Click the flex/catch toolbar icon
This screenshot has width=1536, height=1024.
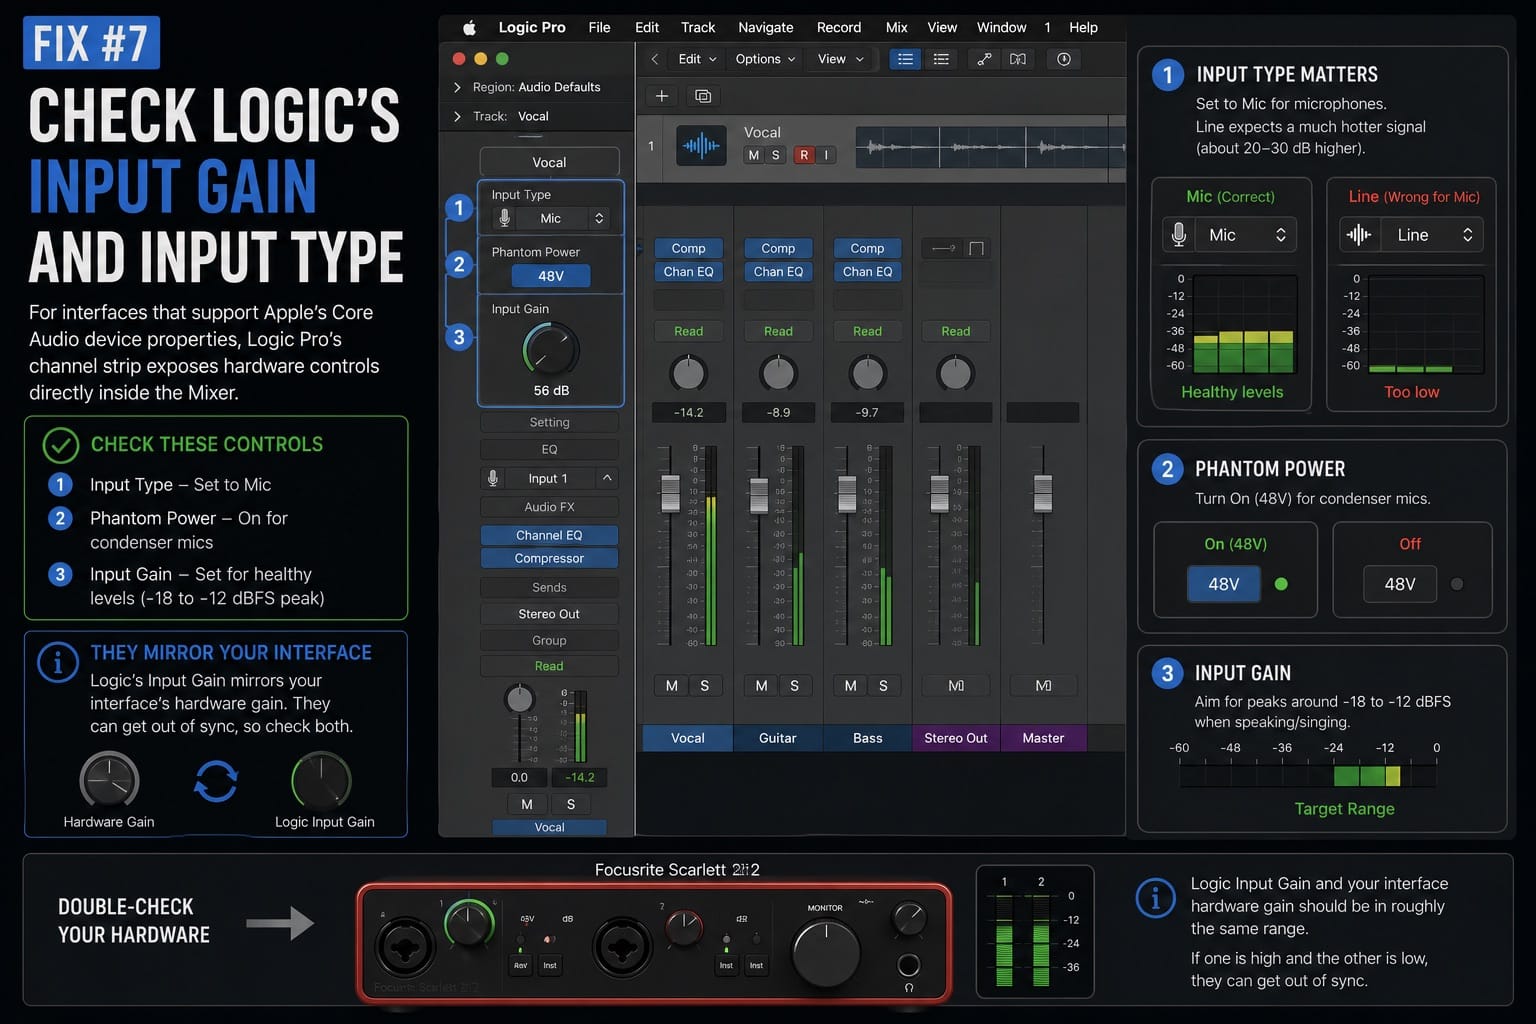[x=1018, y=59]
